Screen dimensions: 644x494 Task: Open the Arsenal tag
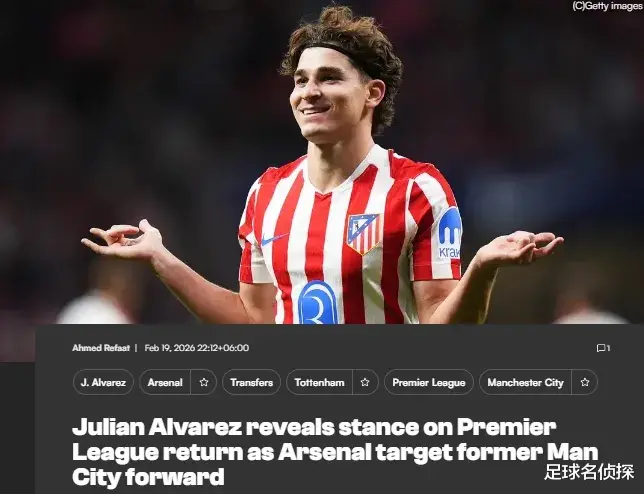165,382
